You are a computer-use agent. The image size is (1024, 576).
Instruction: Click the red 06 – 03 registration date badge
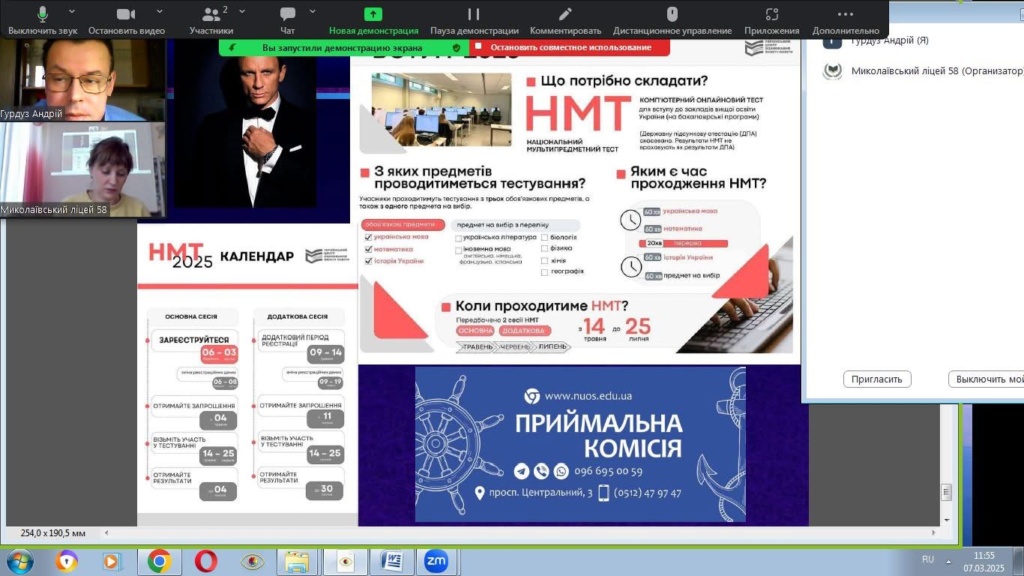(219, 354)
